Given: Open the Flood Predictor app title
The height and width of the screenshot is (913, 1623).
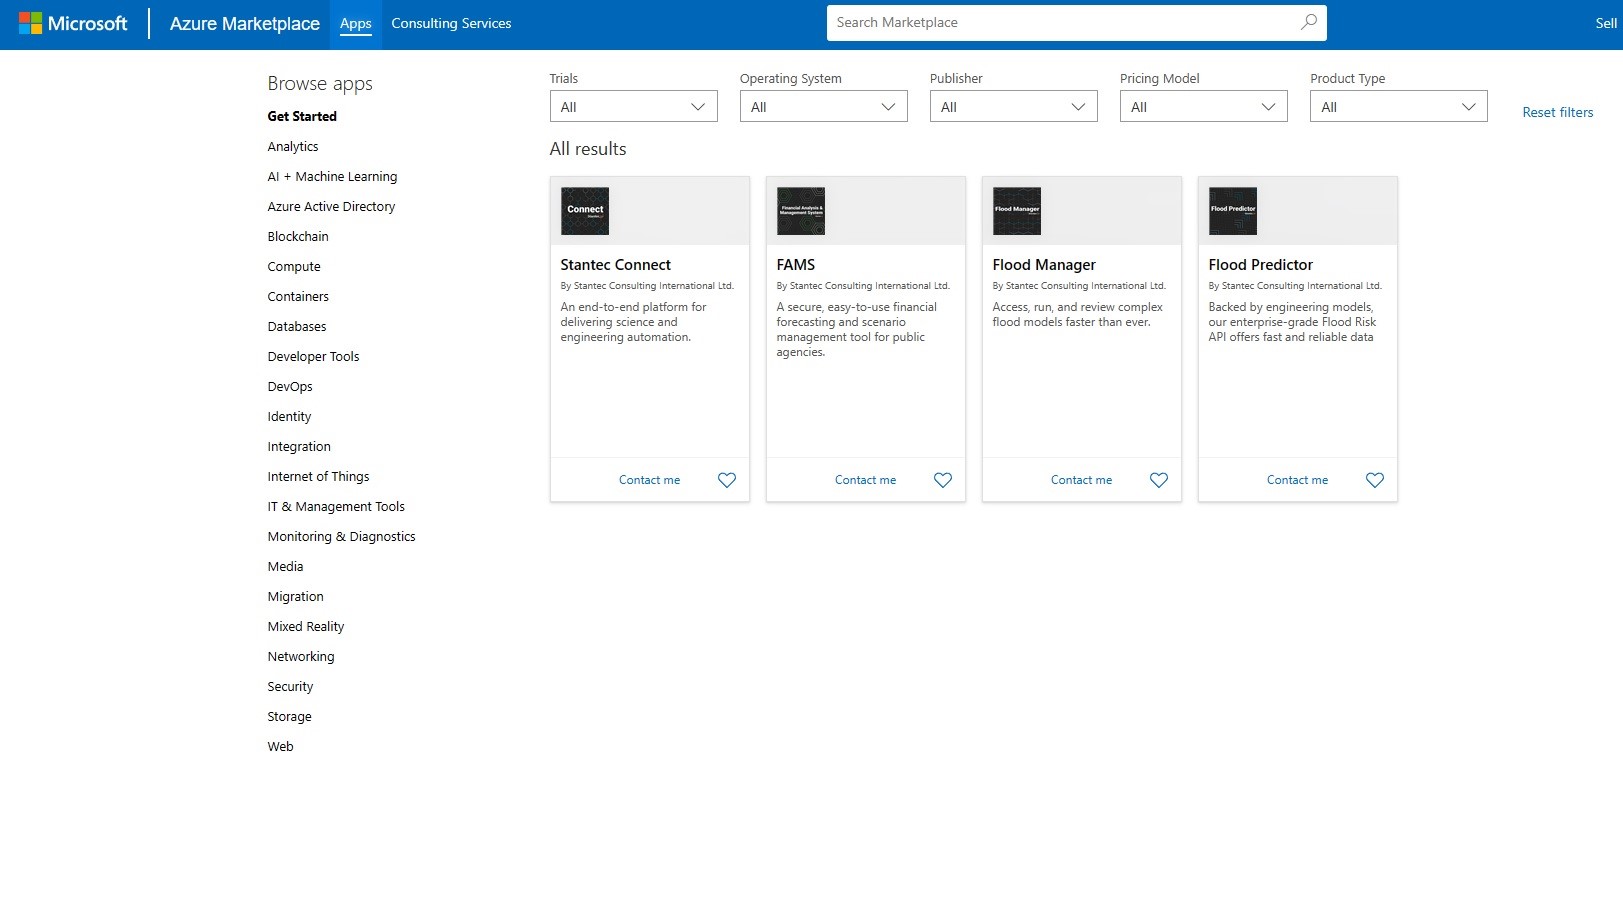Looking at the screenshot, I should pyautogui.click(x=1260, y=265).
